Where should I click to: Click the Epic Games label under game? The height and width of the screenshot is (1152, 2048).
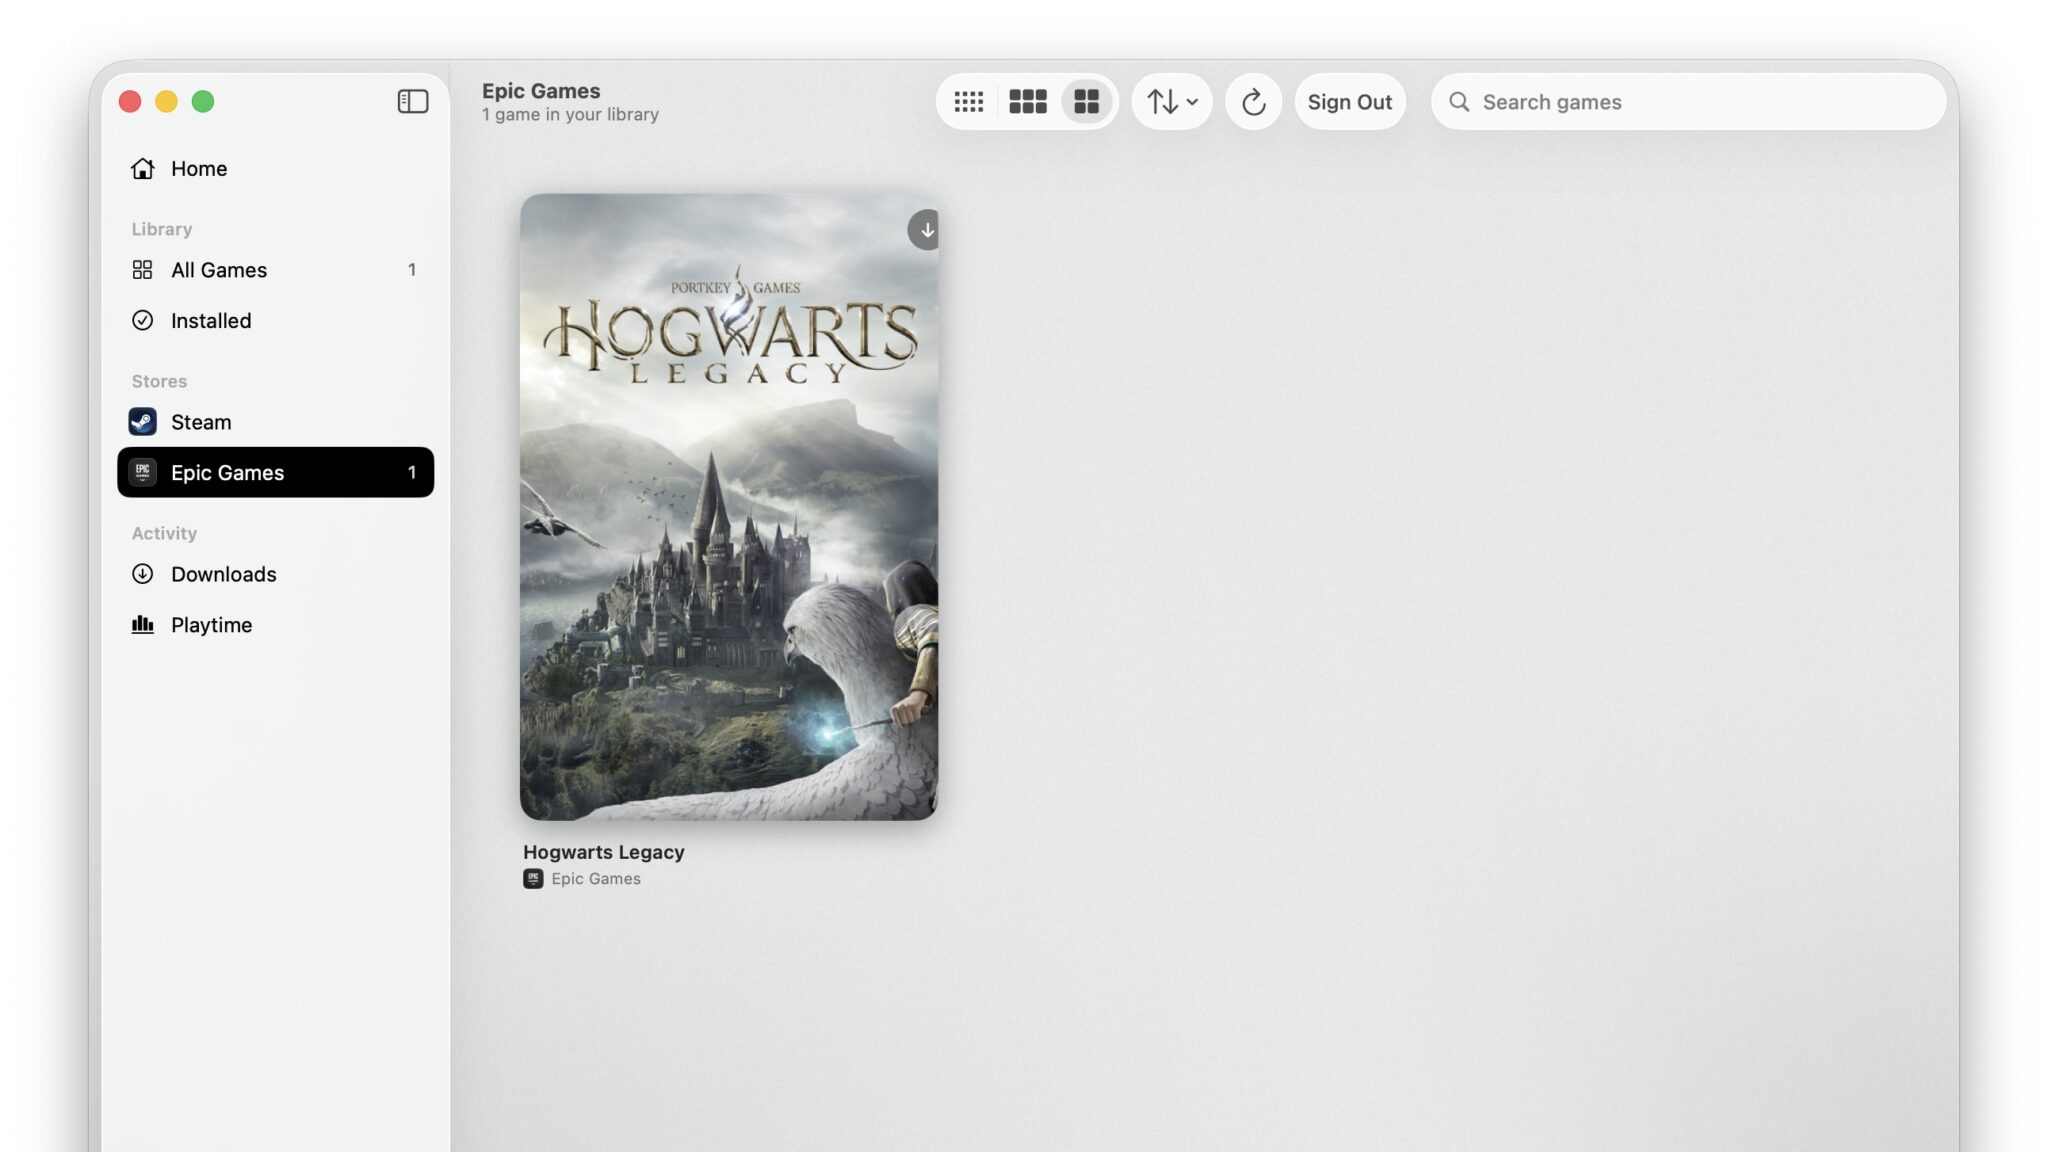[596, 879]
